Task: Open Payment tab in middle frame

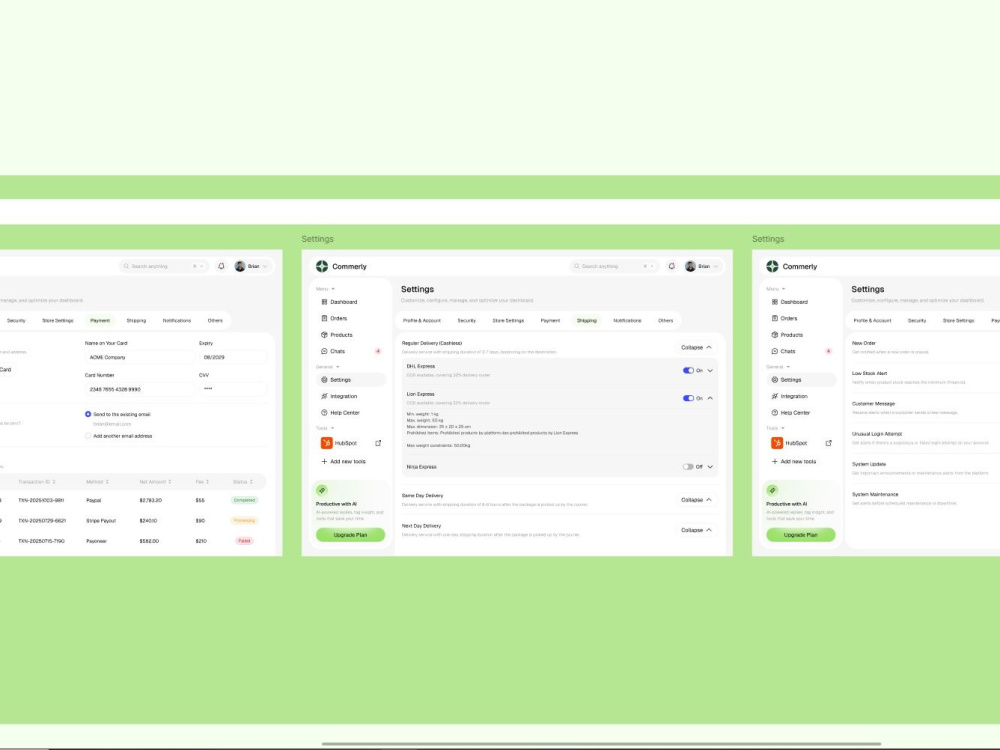Action: pyautogui.click(x=550, y=320)
